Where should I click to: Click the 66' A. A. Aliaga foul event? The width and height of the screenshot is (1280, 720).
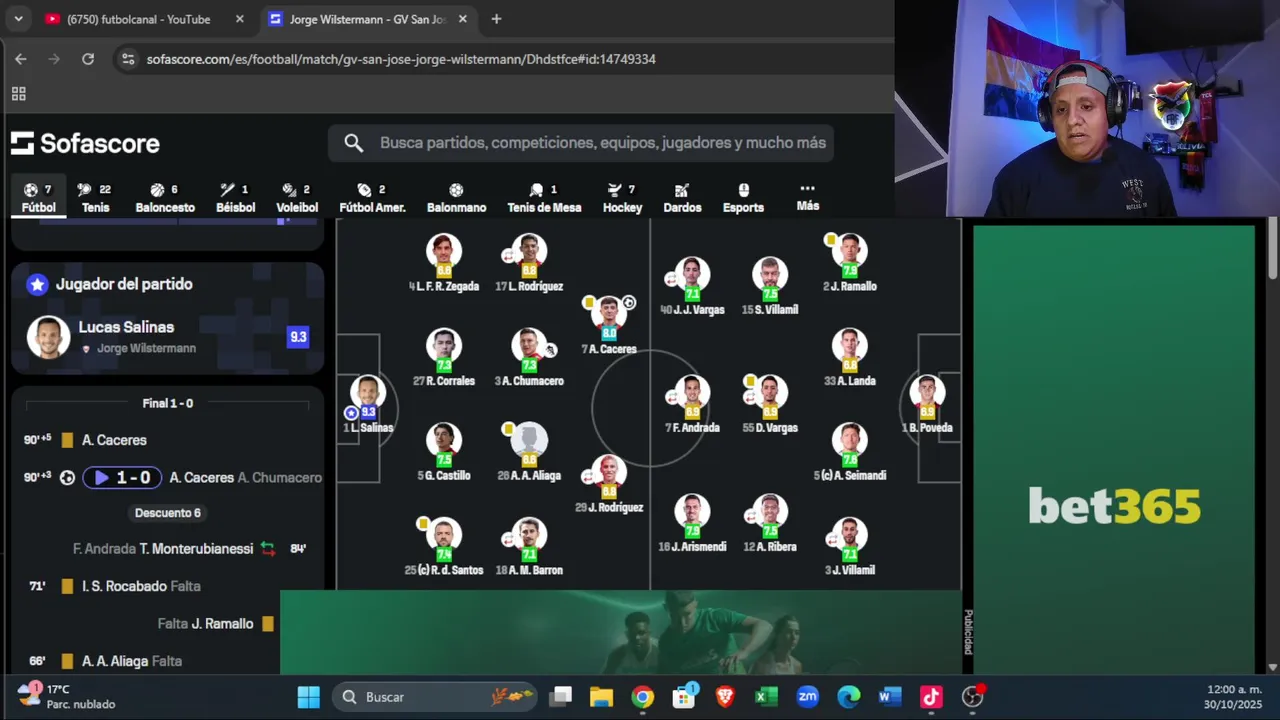[168, 661]
